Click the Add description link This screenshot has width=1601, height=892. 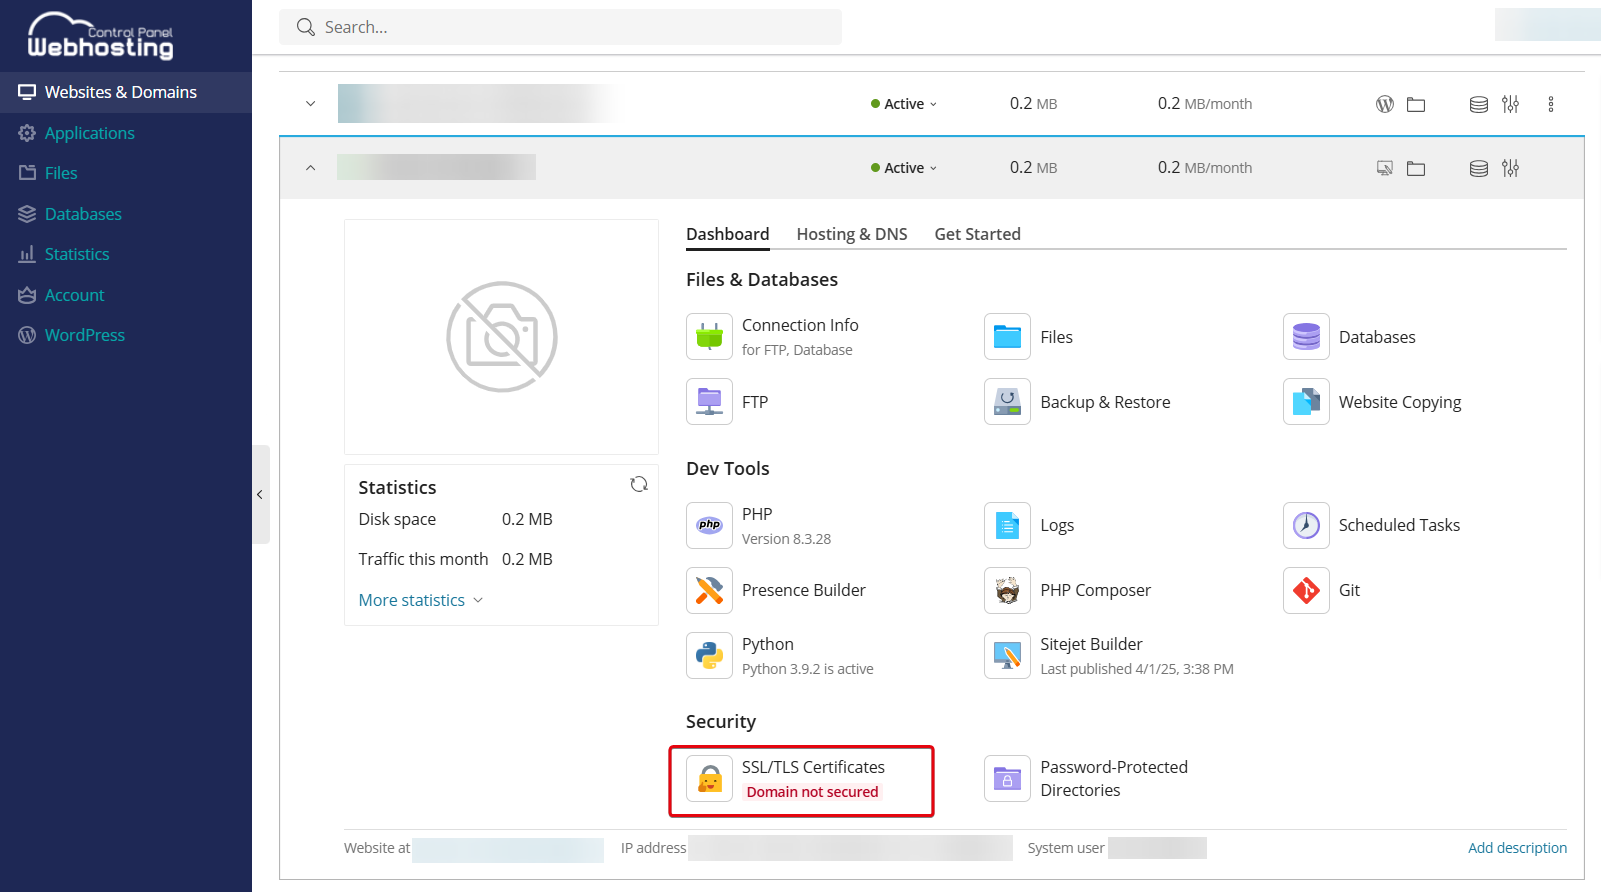click(1517, 848)
